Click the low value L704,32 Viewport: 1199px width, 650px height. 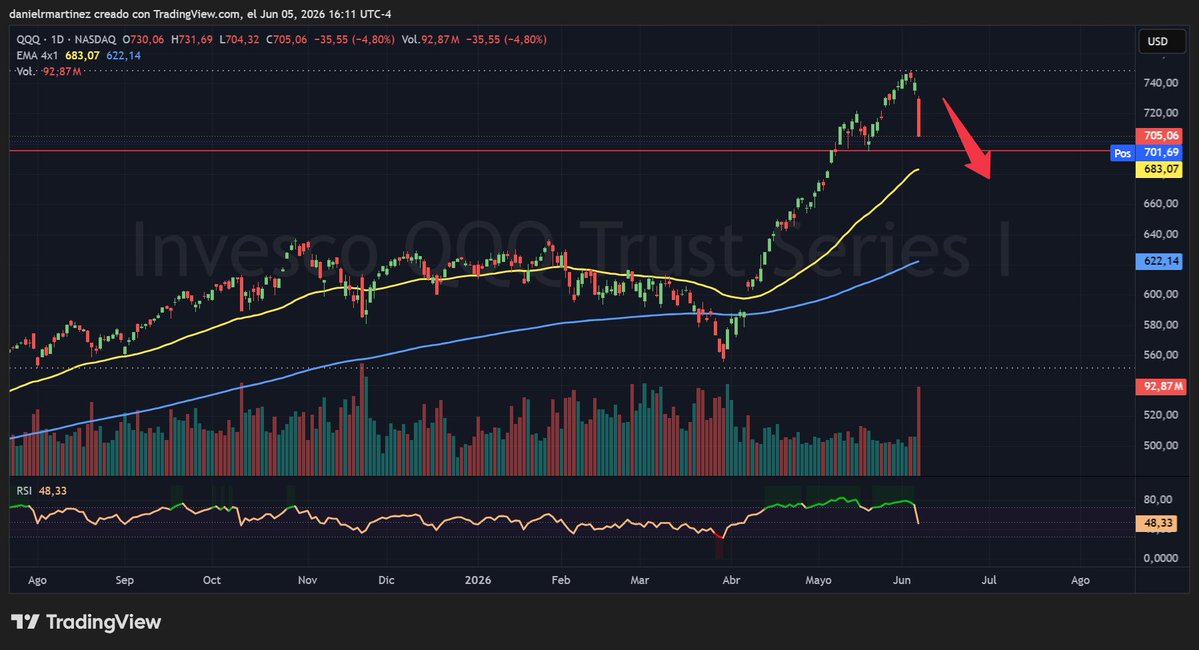(x=239, y=39)
